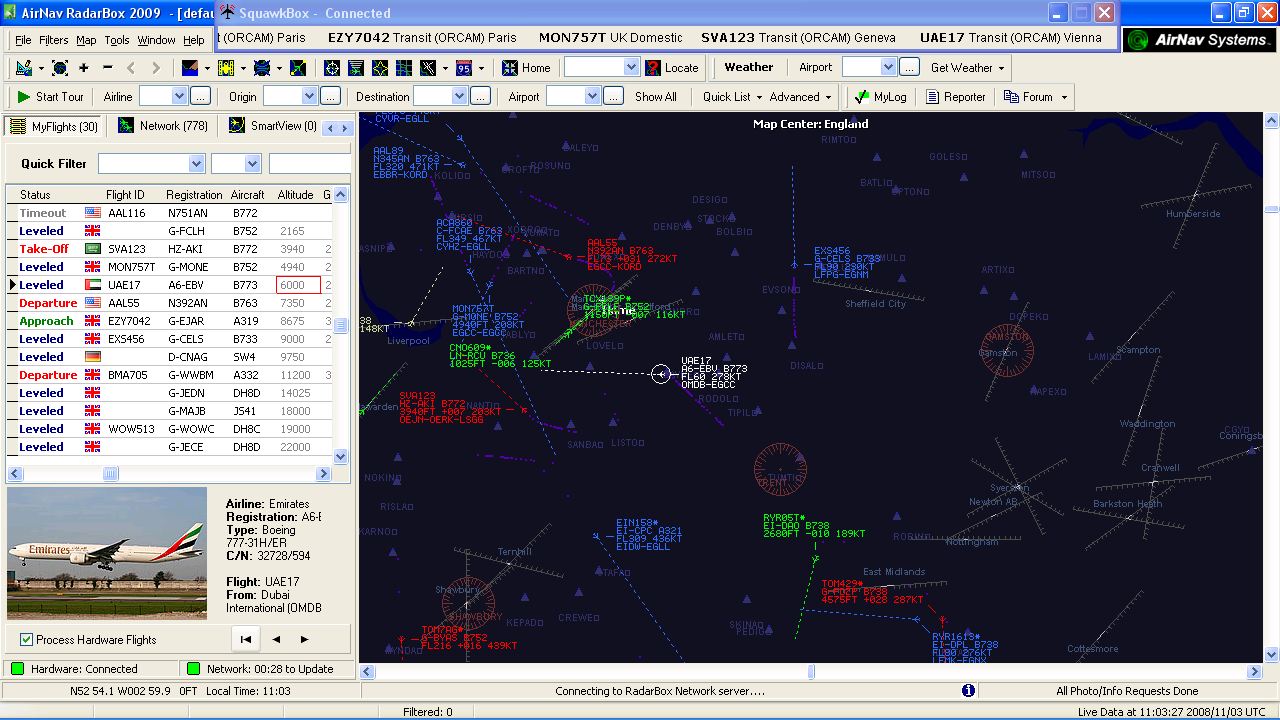Viewport: 1280px width, 720px height.
Task: Click the Home map view icon
Action: 527,67
